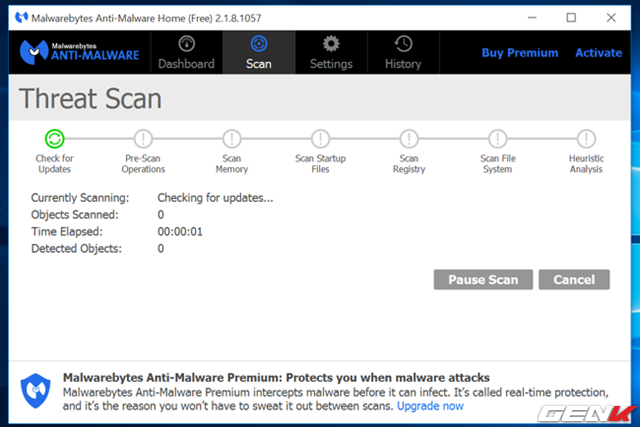Click the "Scan Memory" step label
This screenshot has height=427, width=640.
pyautogui.click(x=231, y=164)
